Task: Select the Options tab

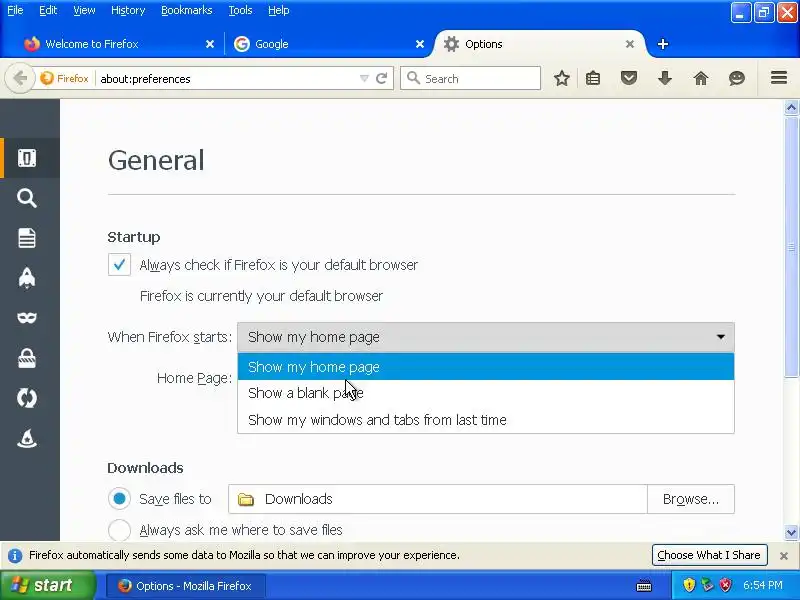Action: [x=539, y=44]
